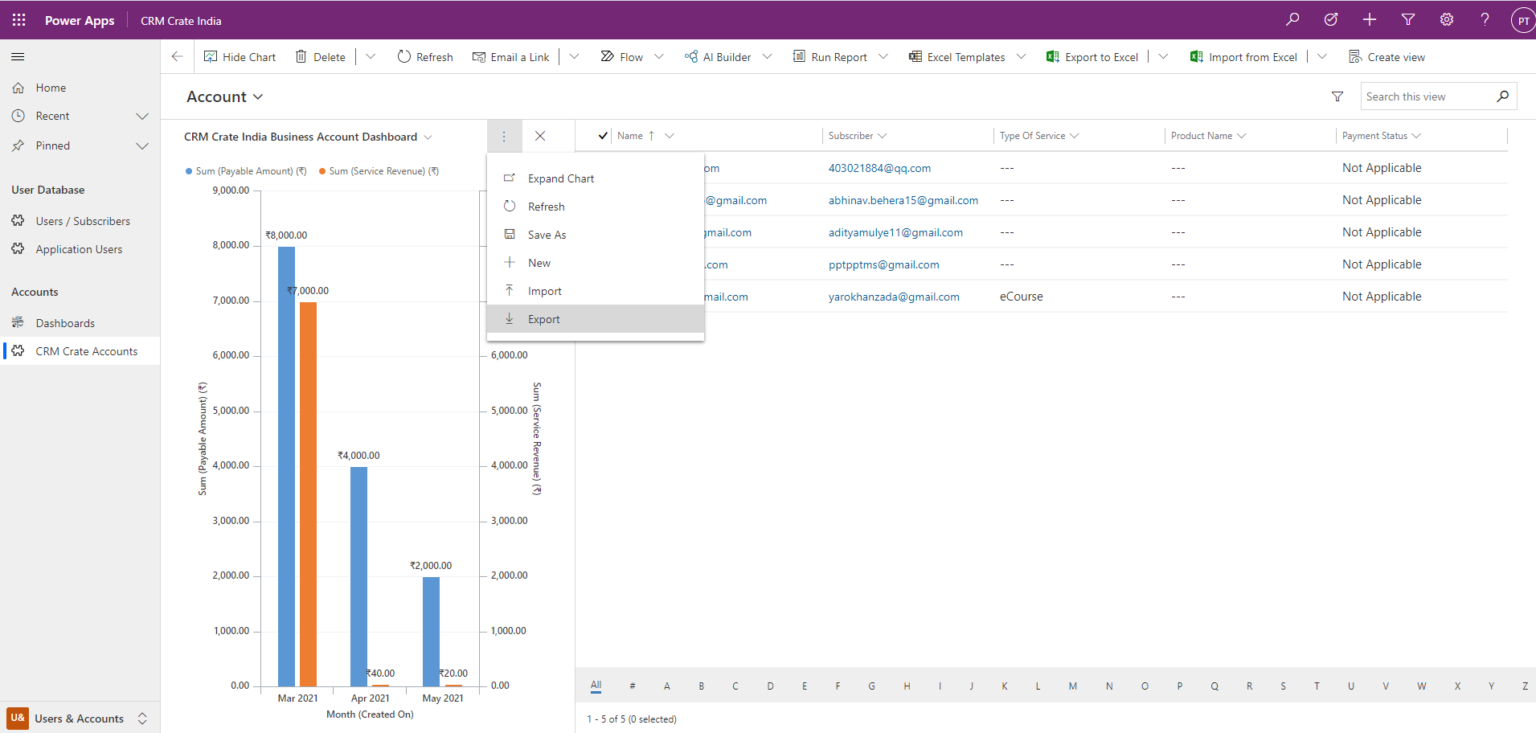Open the settings gear icon
1536x733 pixels.
[1446, 19]
